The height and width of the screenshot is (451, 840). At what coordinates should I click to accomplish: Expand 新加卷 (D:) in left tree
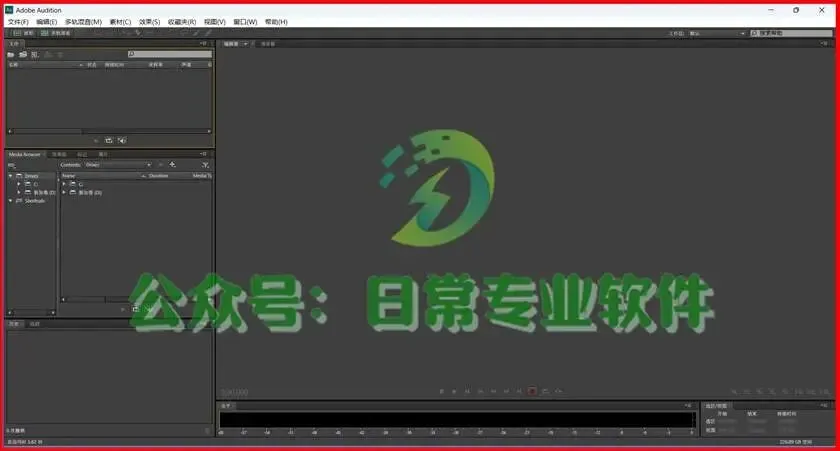point(19,192)
